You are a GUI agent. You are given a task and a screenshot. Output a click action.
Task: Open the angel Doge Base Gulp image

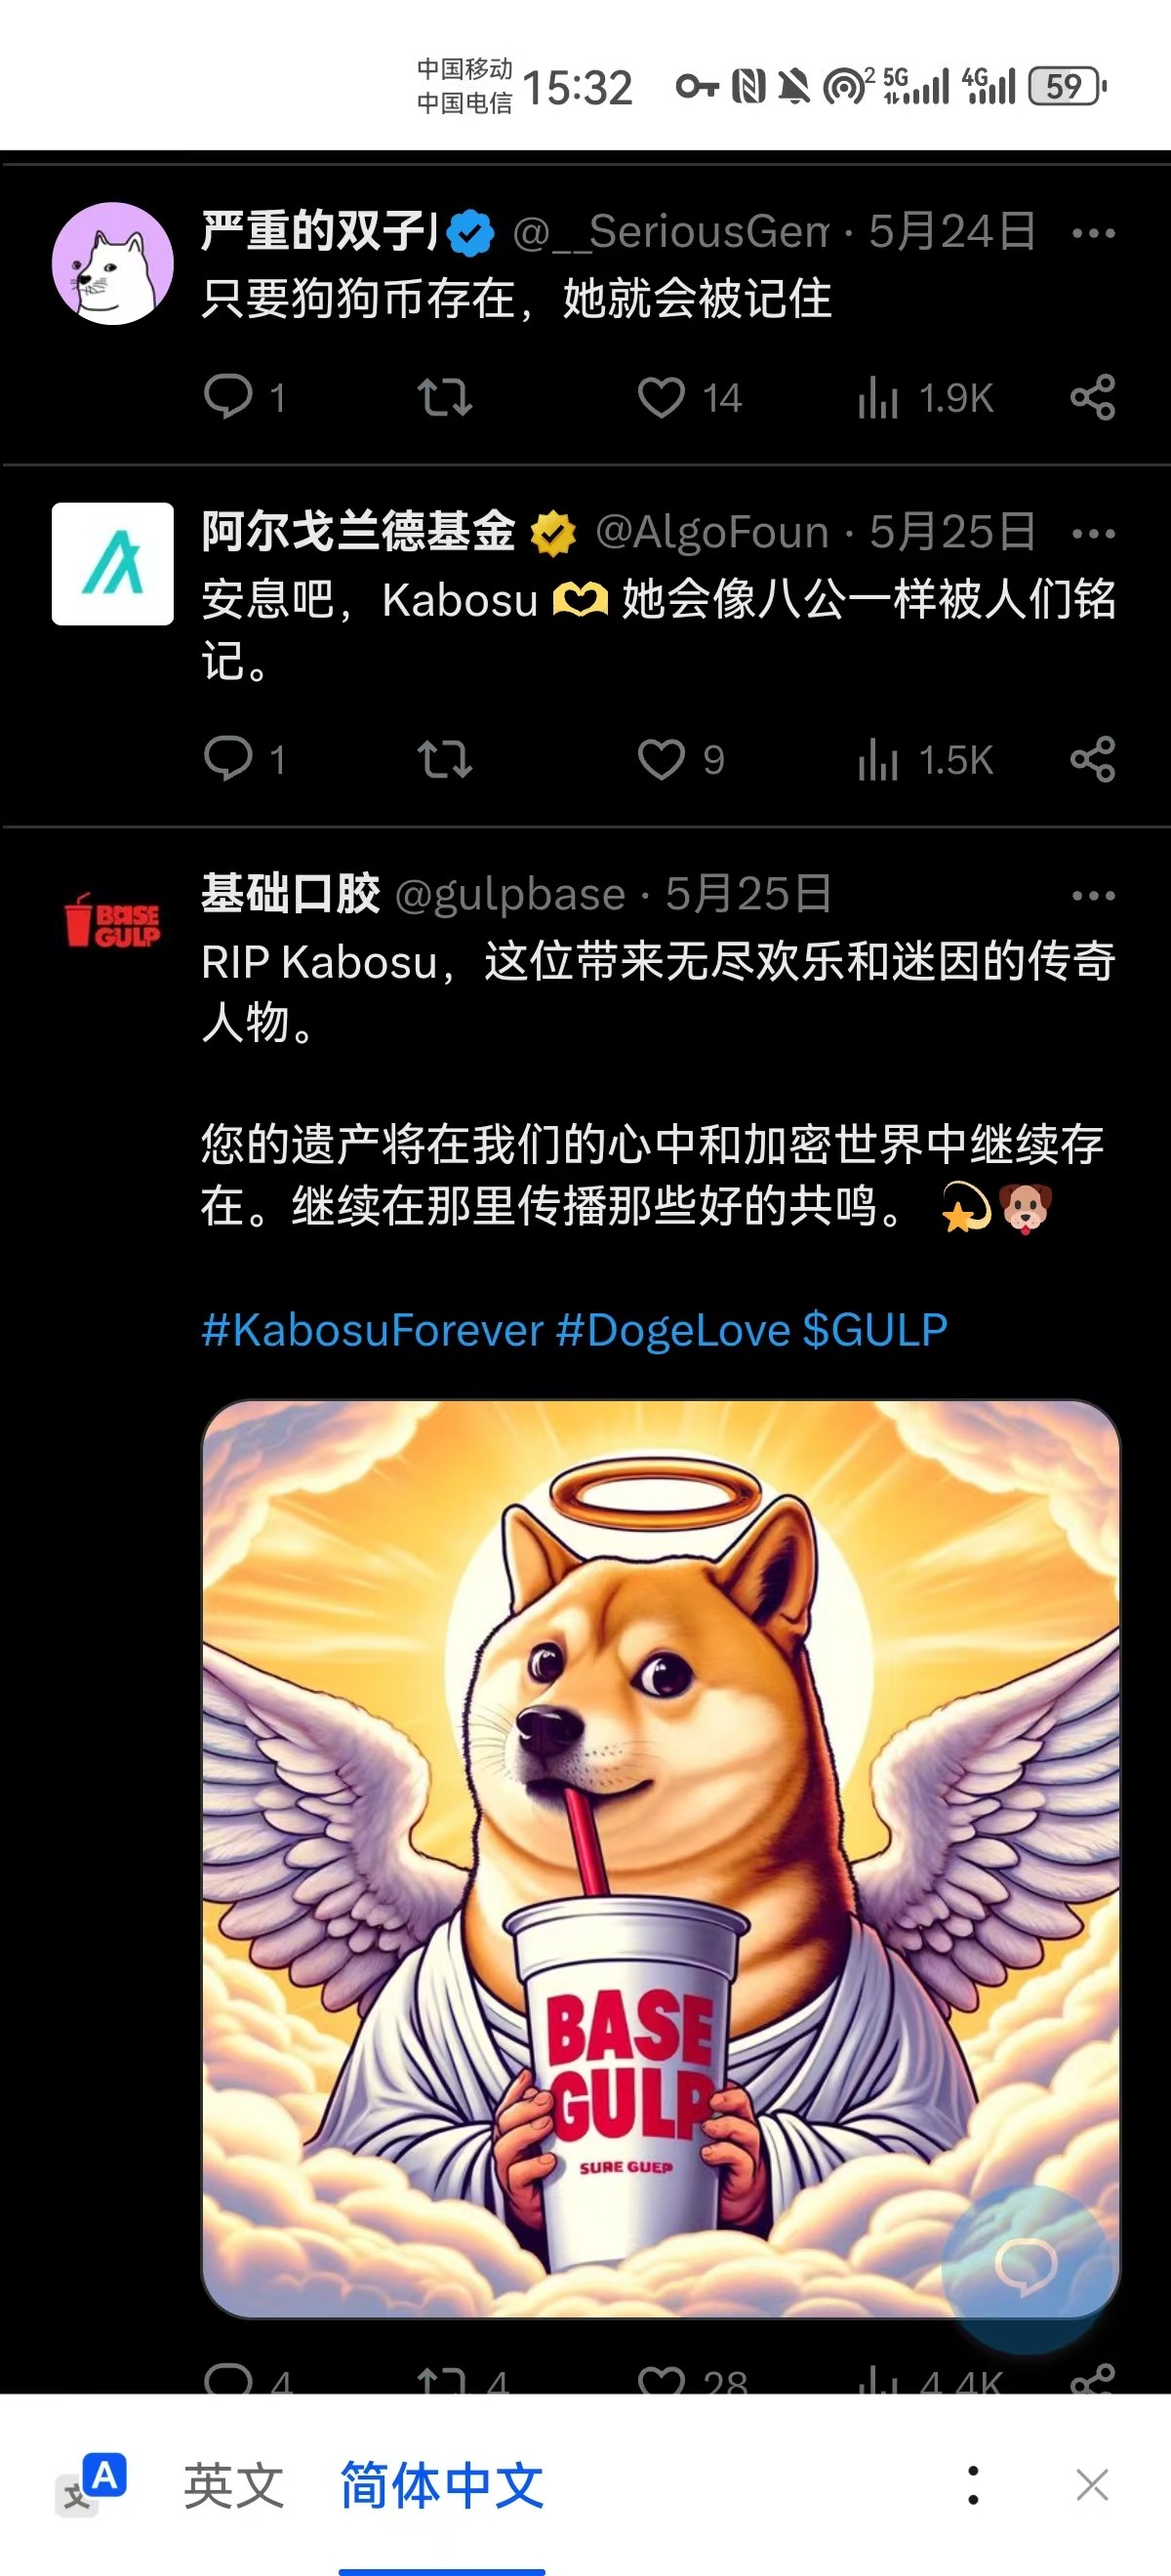[x=661, y=1859]
